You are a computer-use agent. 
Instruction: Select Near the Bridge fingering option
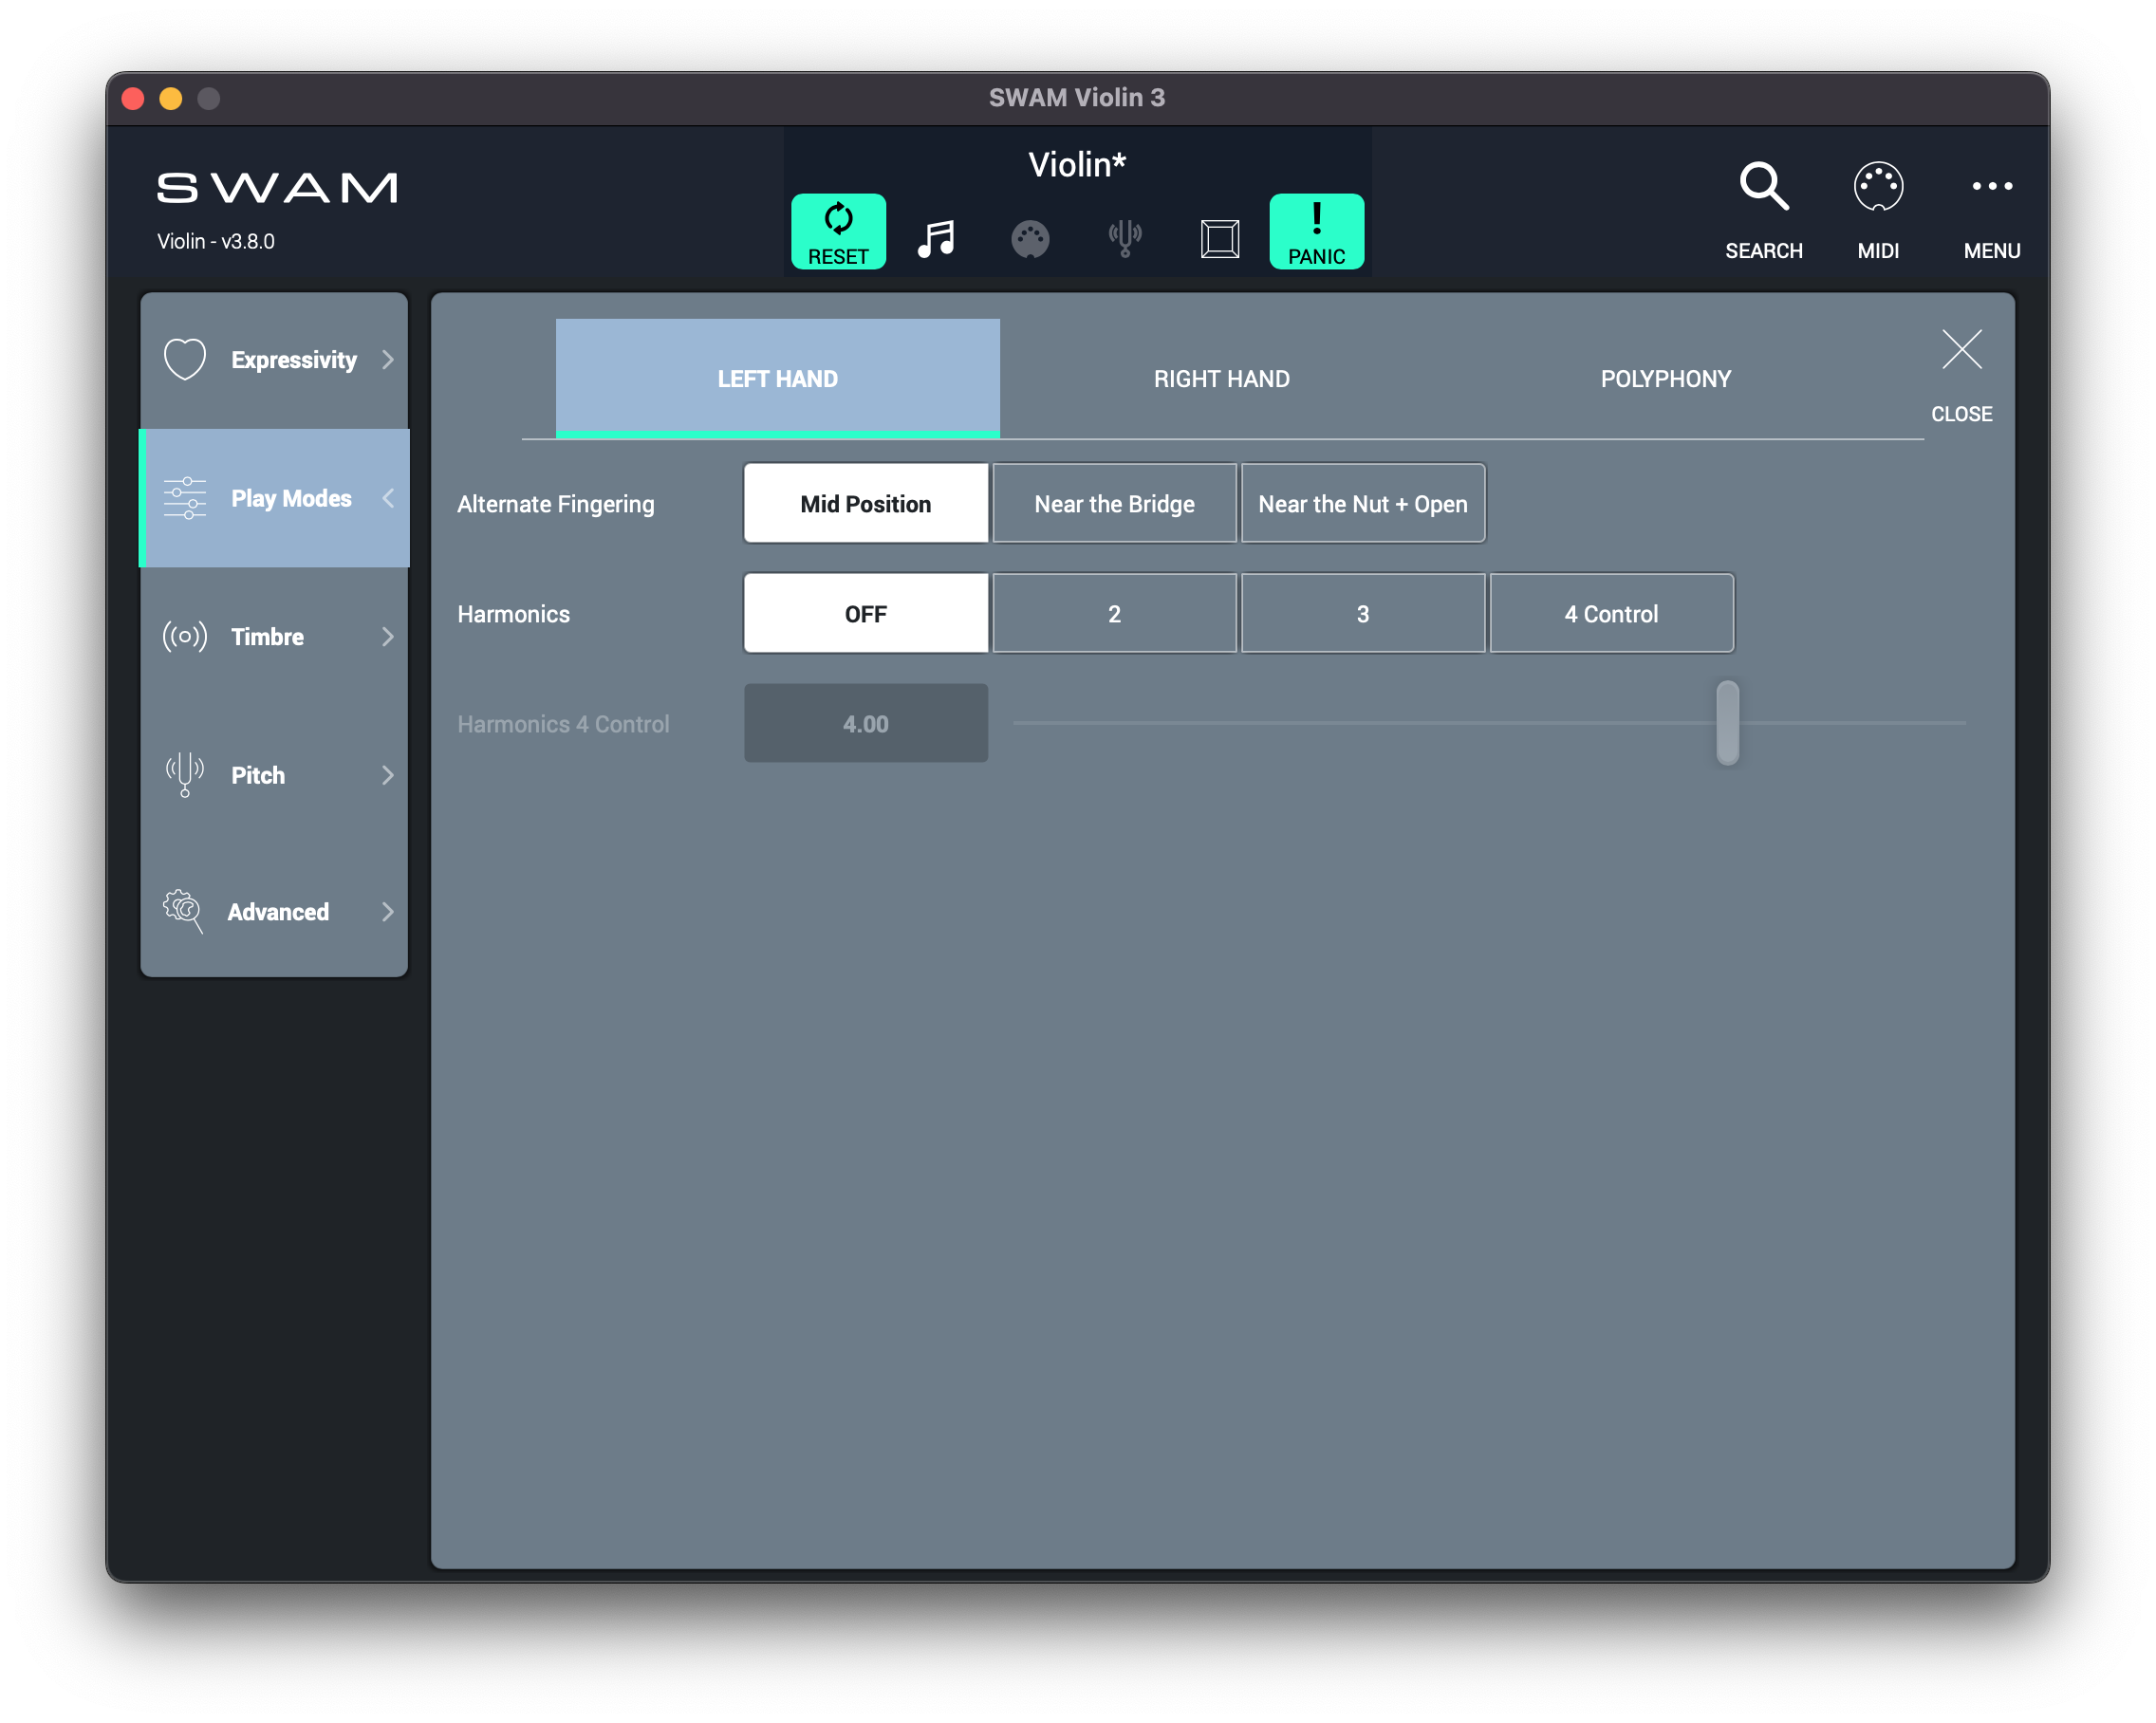1114,504
